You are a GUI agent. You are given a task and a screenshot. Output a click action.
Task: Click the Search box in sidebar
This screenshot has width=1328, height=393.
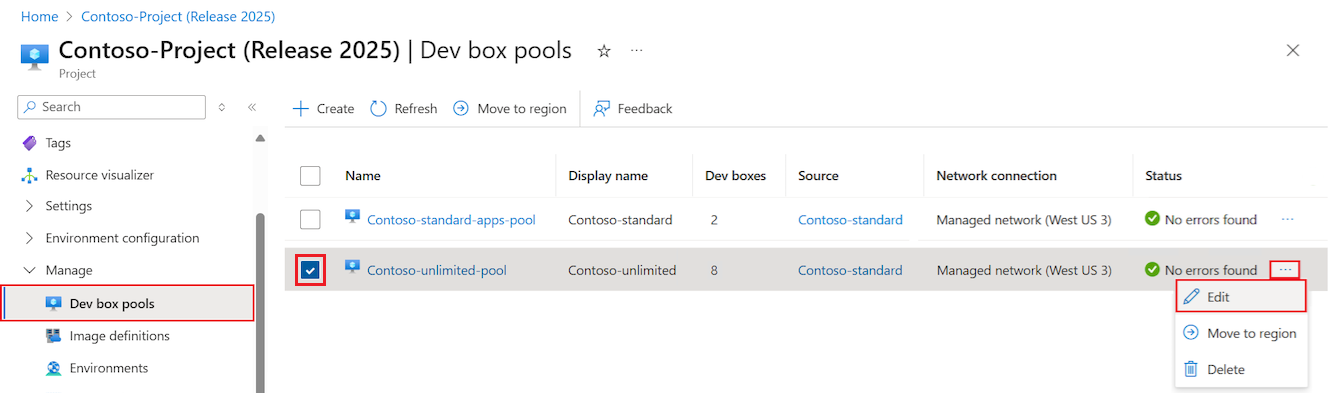click(x=112, y=107)
